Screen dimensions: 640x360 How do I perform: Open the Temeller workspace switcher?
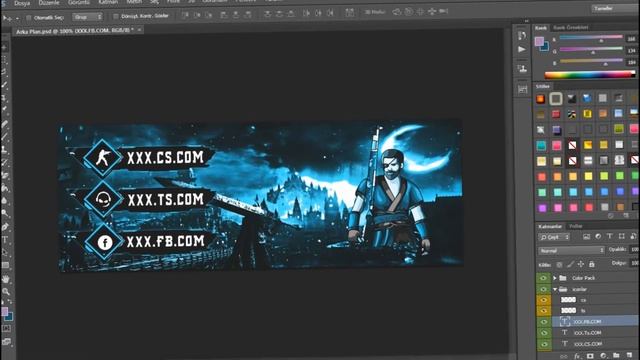pyautogui.click(x=615, y=8)
